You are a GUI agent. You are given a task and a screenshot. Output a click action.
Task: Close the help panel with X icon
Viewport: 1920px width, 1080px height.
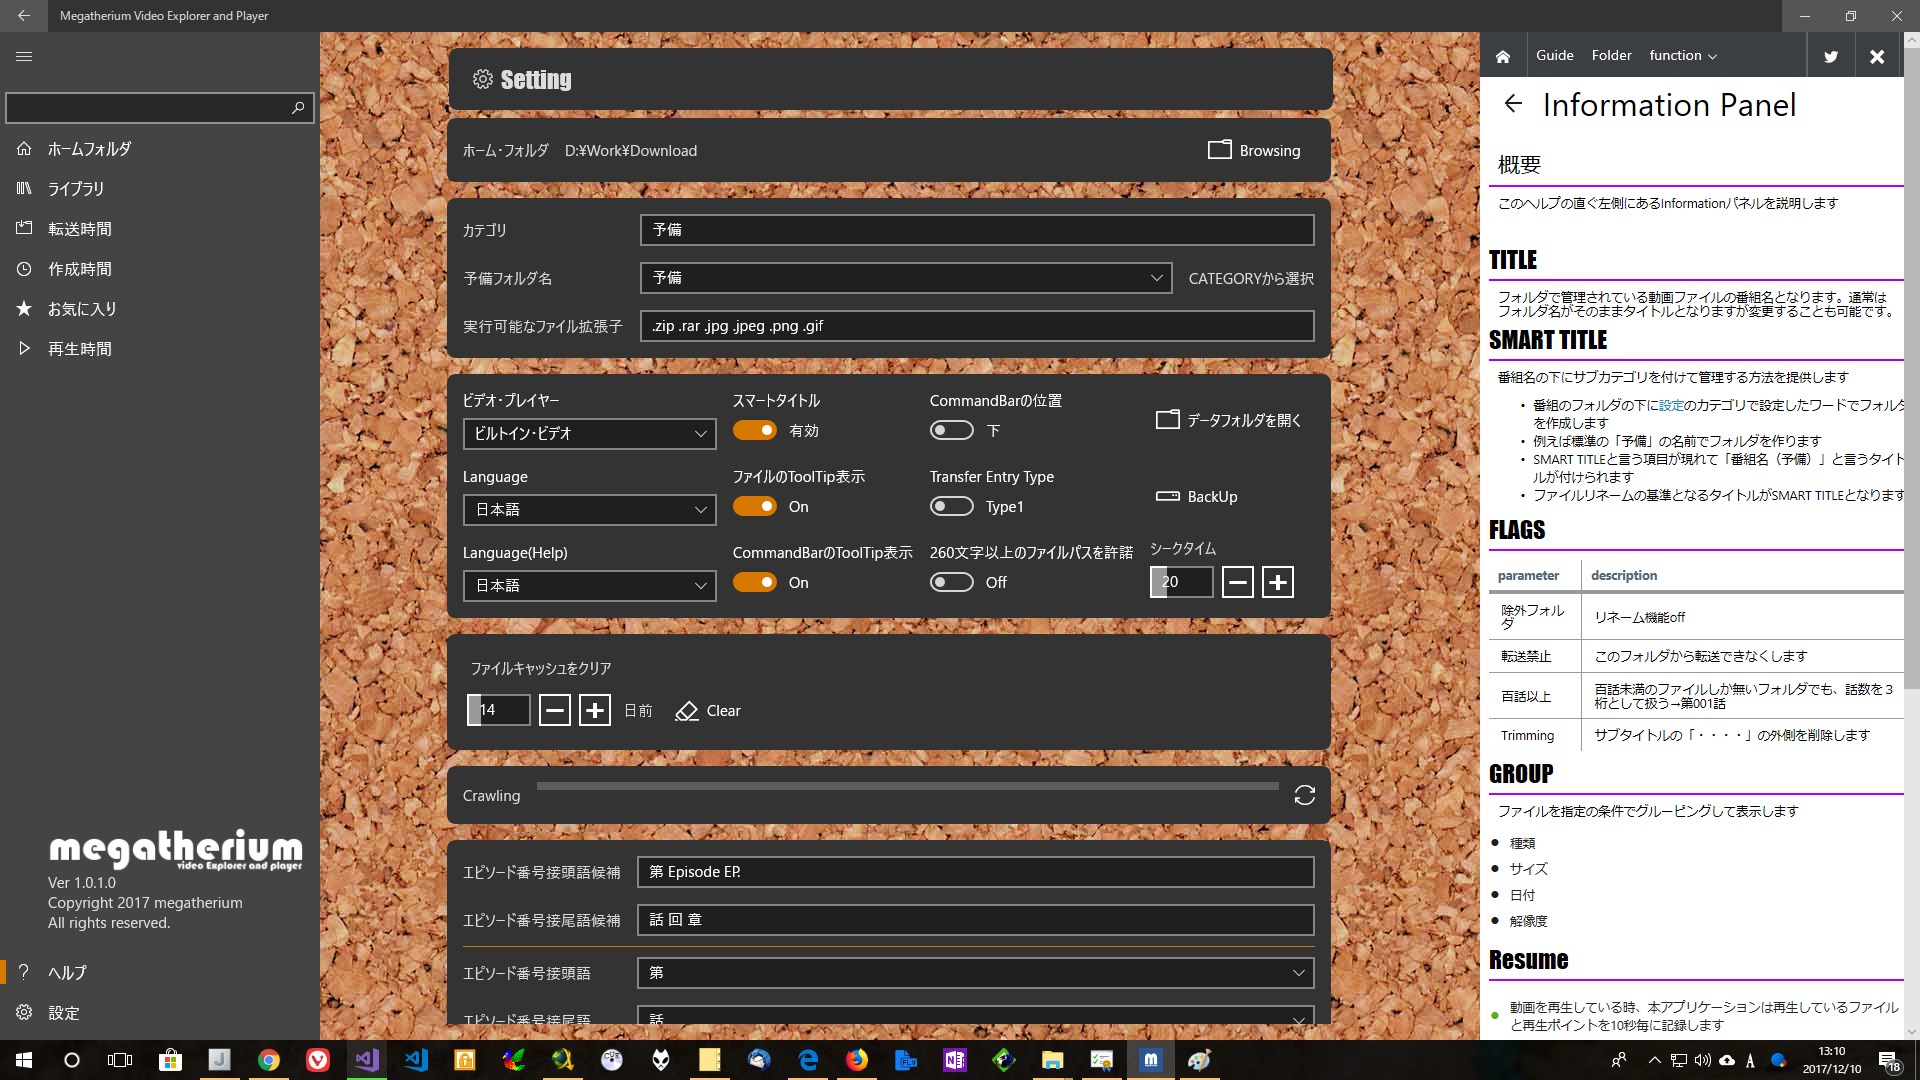tap(1876, 56)
